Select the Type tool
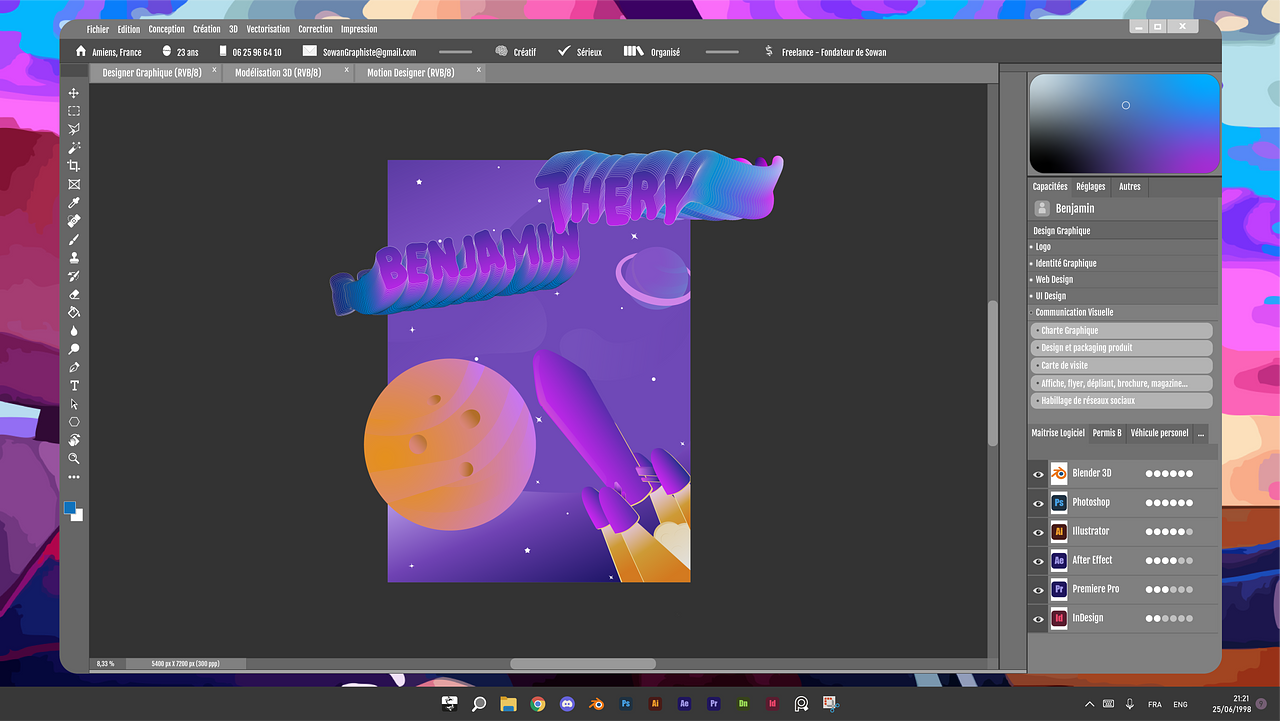The image size is (1280, 721). point(74,385)
